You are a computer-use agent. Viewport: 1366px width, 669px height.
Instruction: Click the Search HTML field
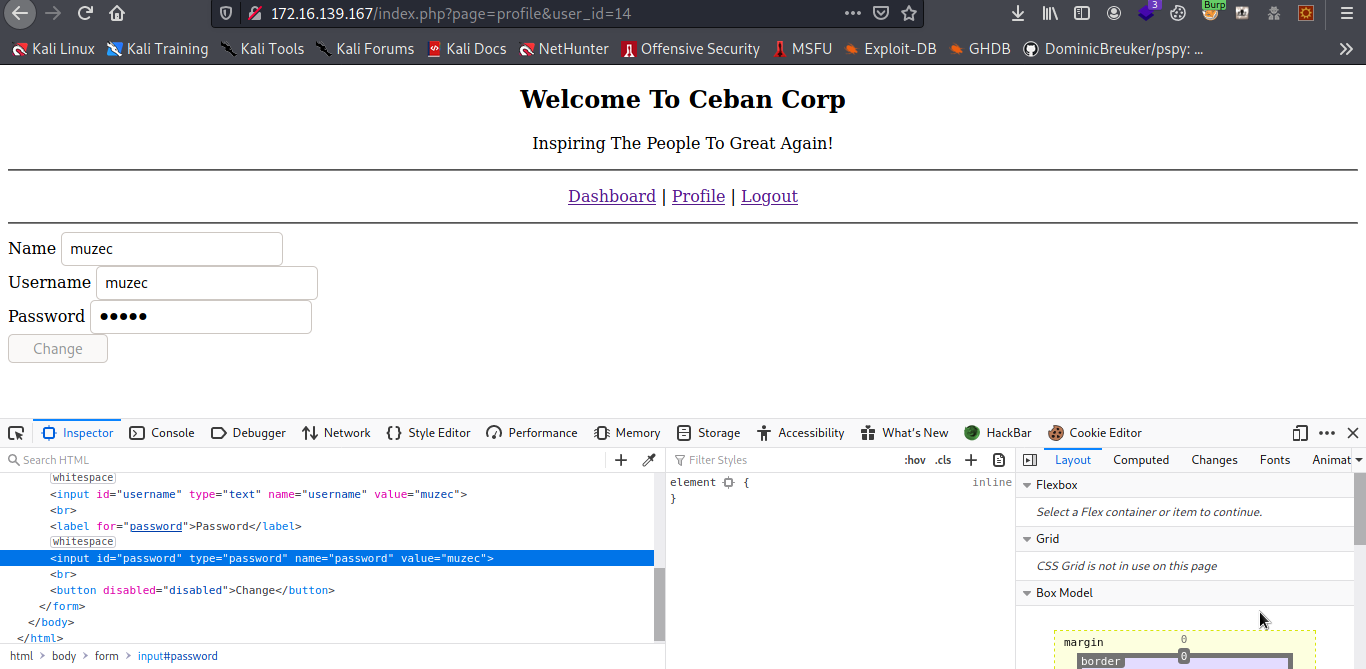point(305,460)
